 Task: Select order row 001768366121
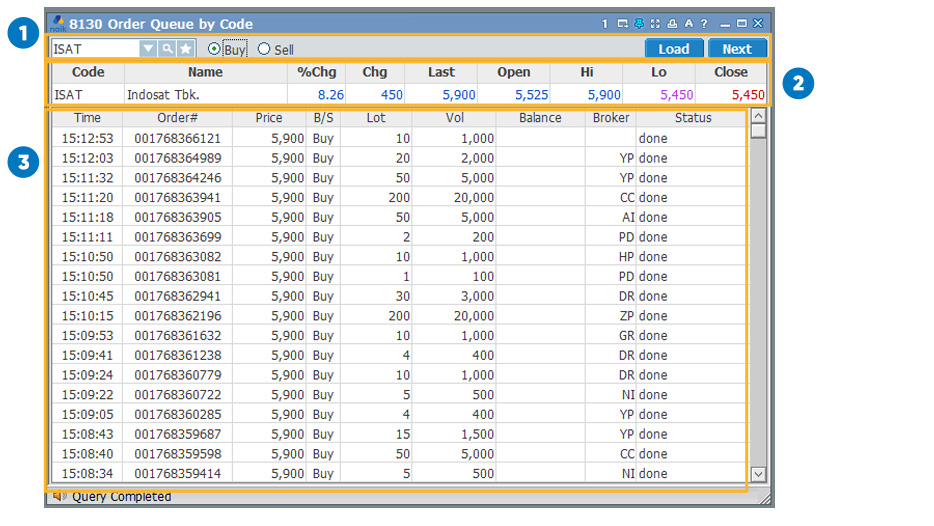tap(177, 139)
